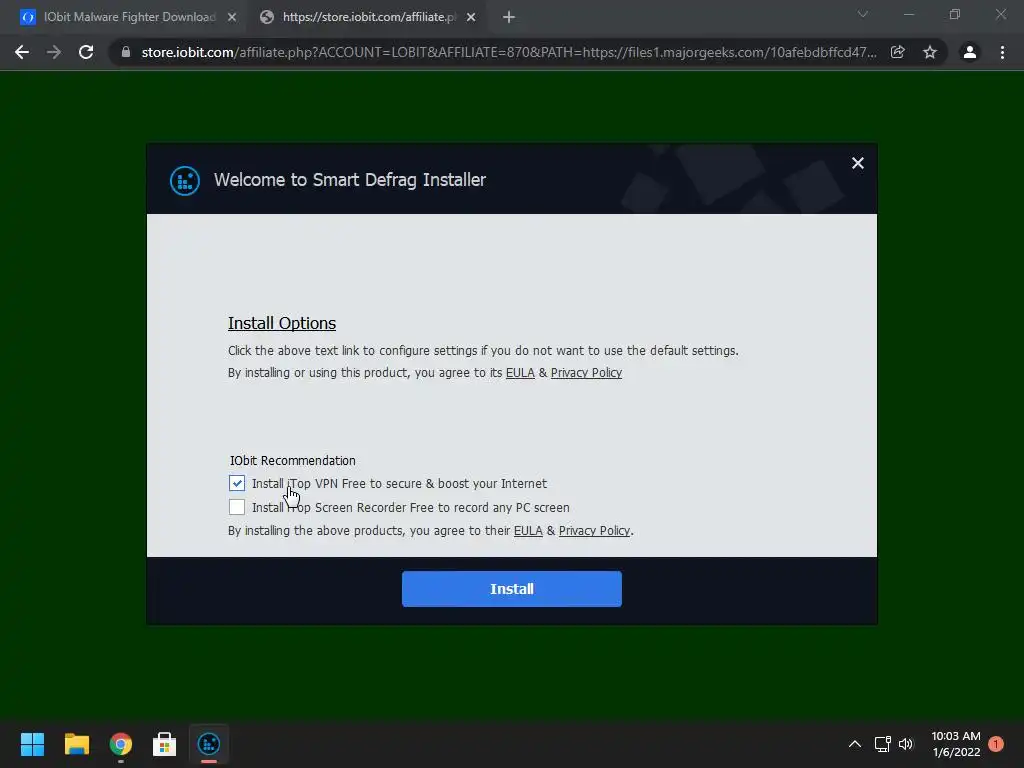
Task: Reload the current page
Action: [x=86, y=52]
